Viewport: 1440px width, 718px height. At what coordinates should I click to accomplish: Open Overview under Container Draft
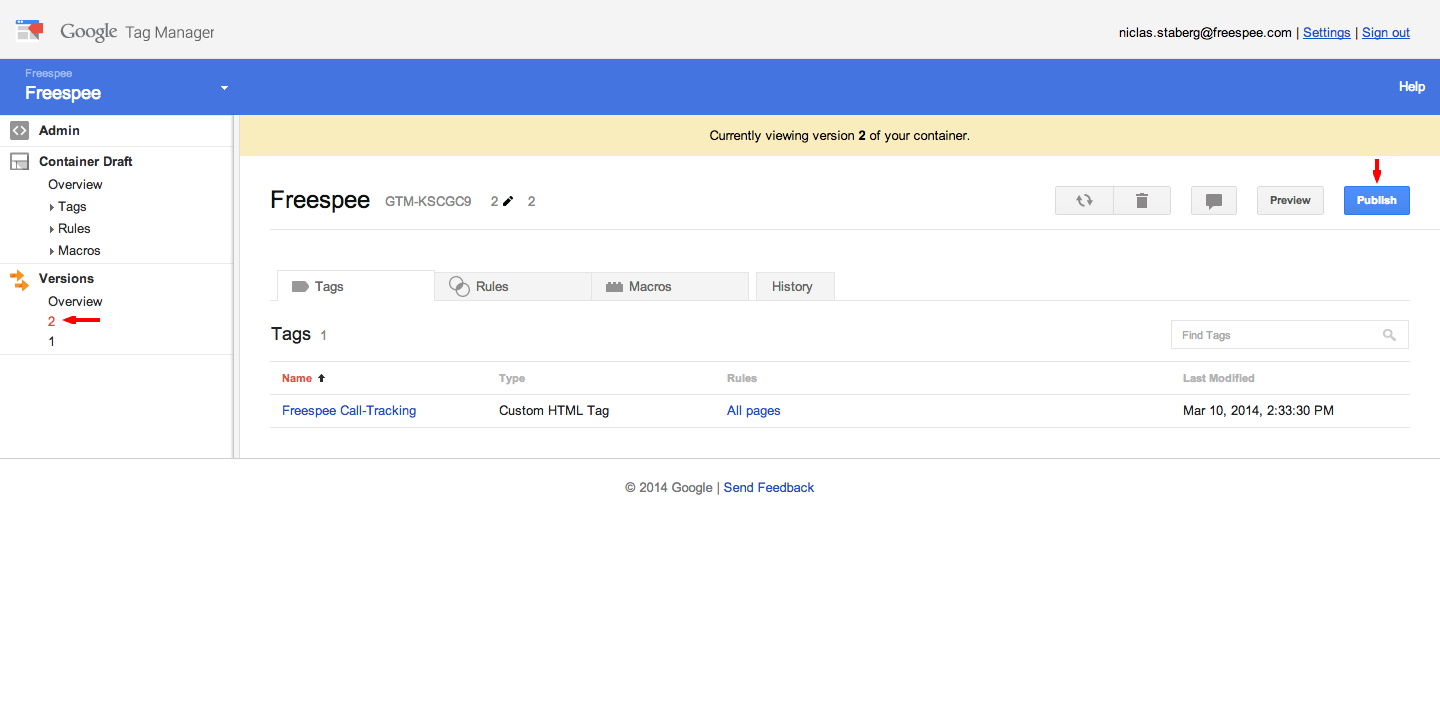[75, 185]
